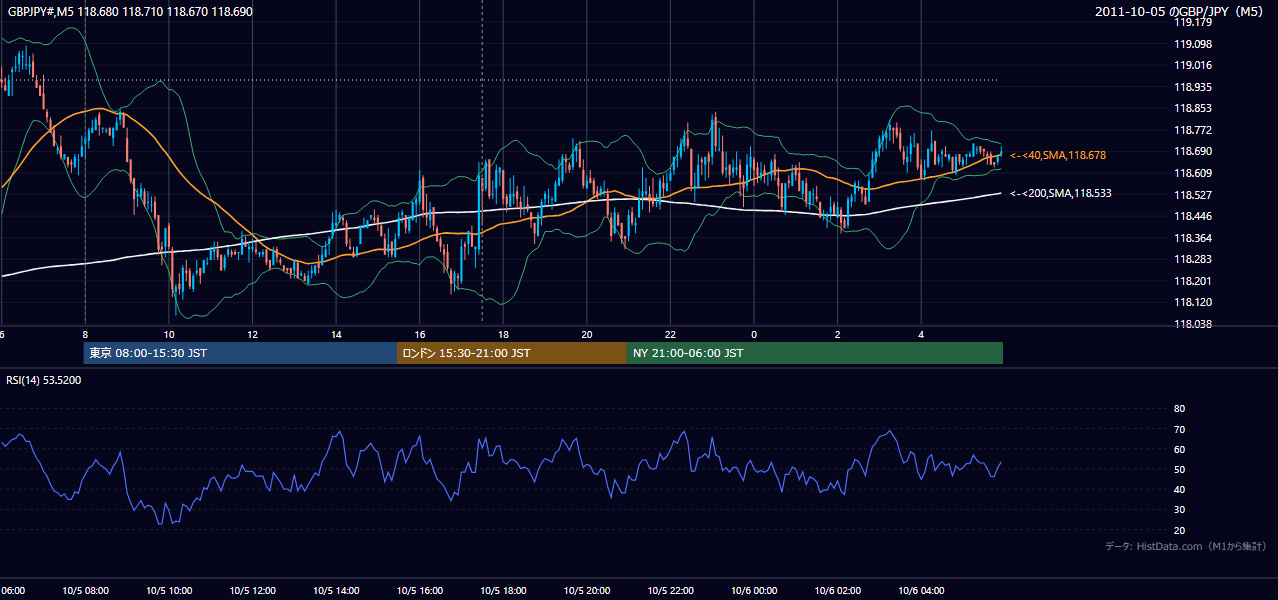Click the 40 SMA 118.678 label
The width and height of the screenshot is (1278, 600).
click(1058, 156)
